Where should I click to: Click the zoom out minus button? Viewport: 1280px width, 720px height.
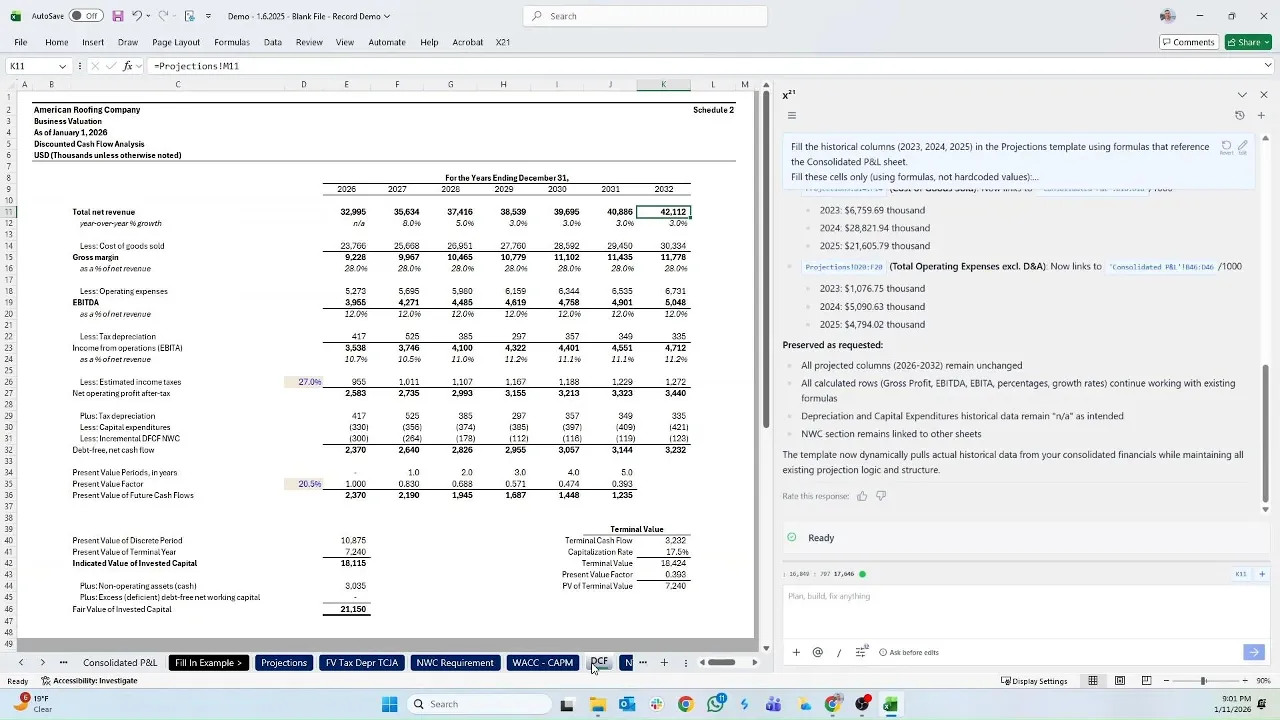pos(1167,681)
